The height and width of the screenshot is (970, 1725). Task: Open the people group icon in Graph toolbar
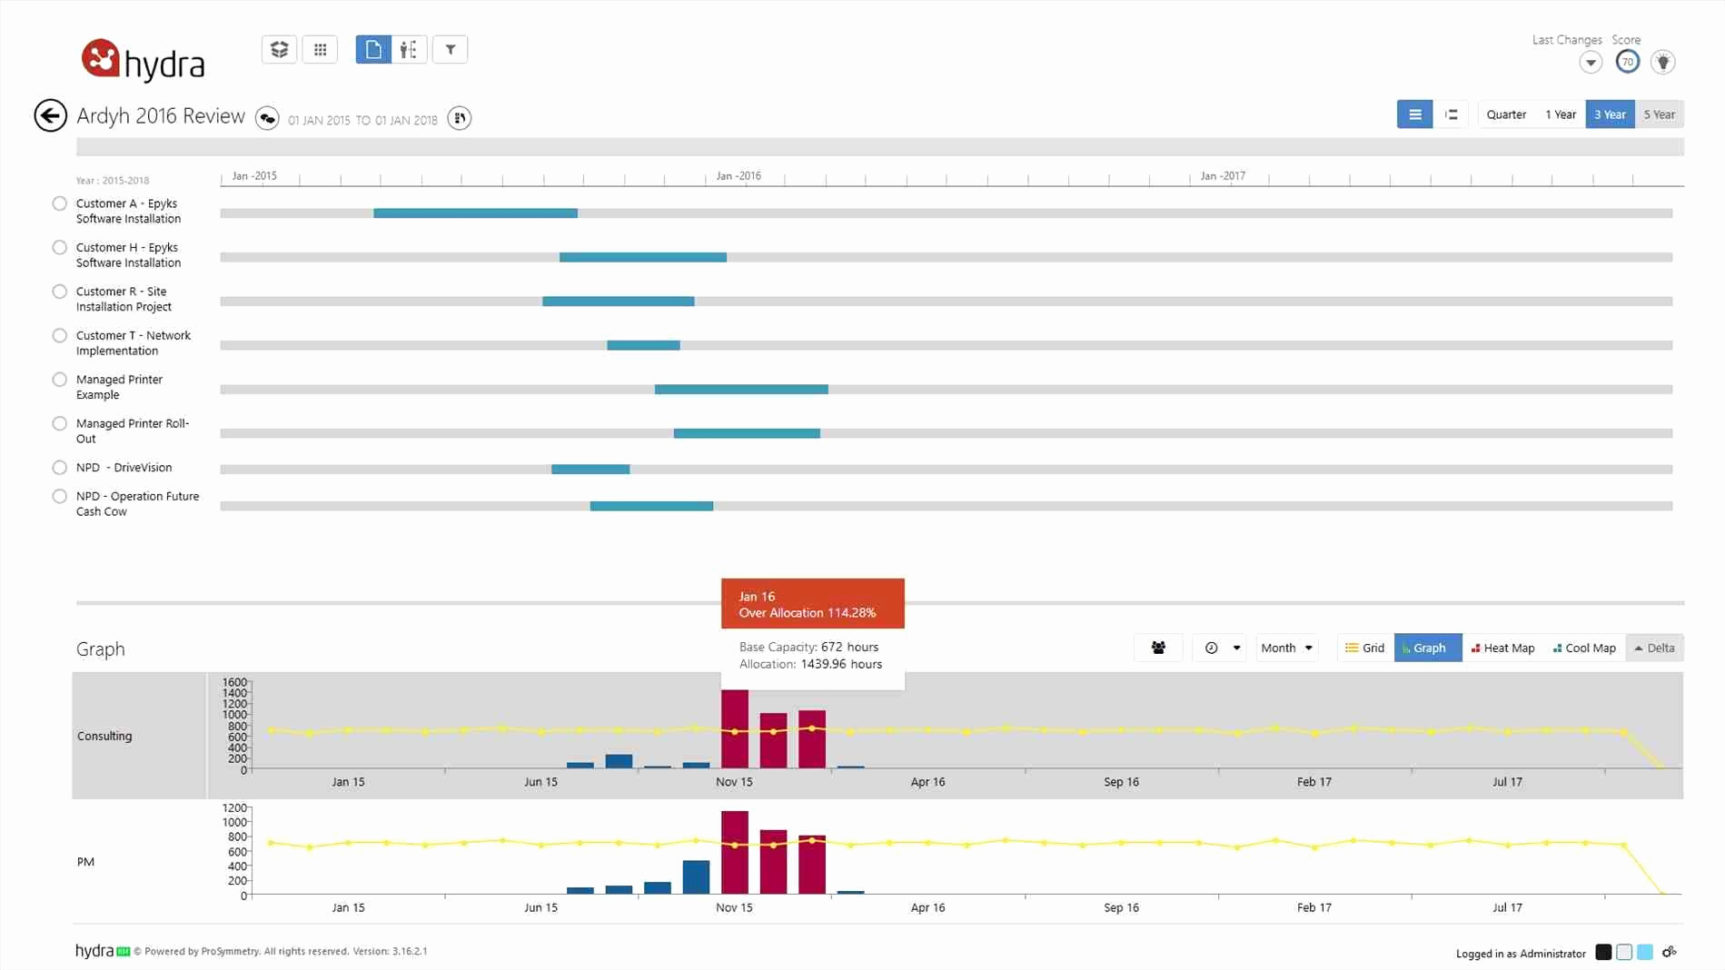coord(1158,648)
